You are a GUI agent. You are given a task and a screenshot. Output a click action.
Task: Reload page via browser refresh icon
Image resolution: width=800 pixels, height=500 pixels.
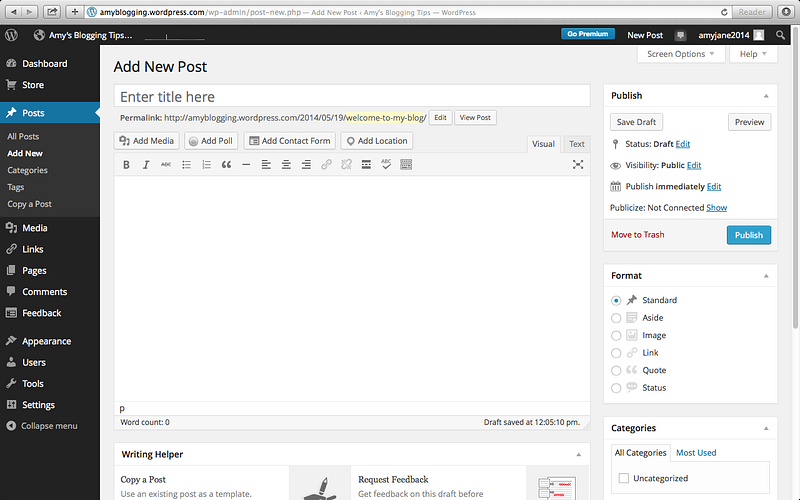723,12
